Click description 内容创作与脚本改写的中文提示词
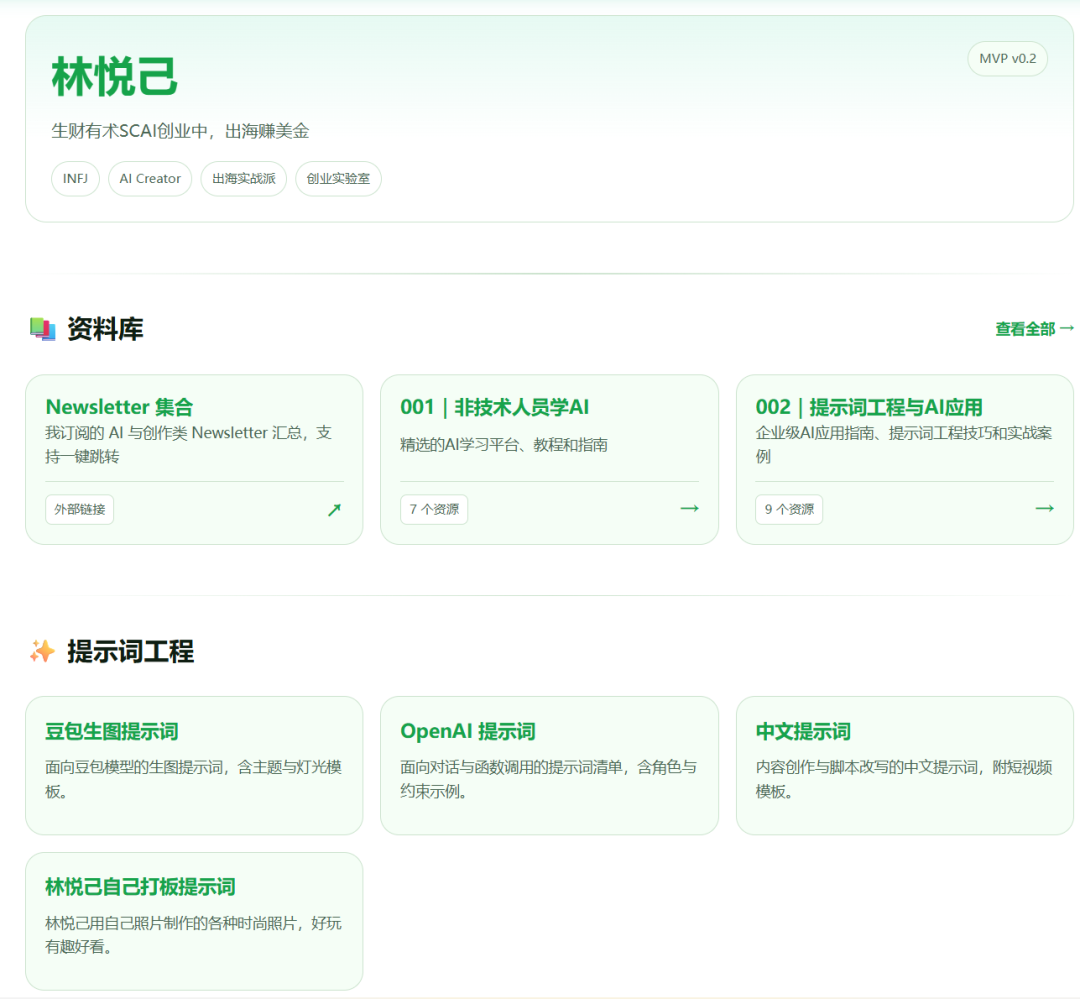Image resolution: width=1080 pixels, height=999 pixels. pos(904,779)
